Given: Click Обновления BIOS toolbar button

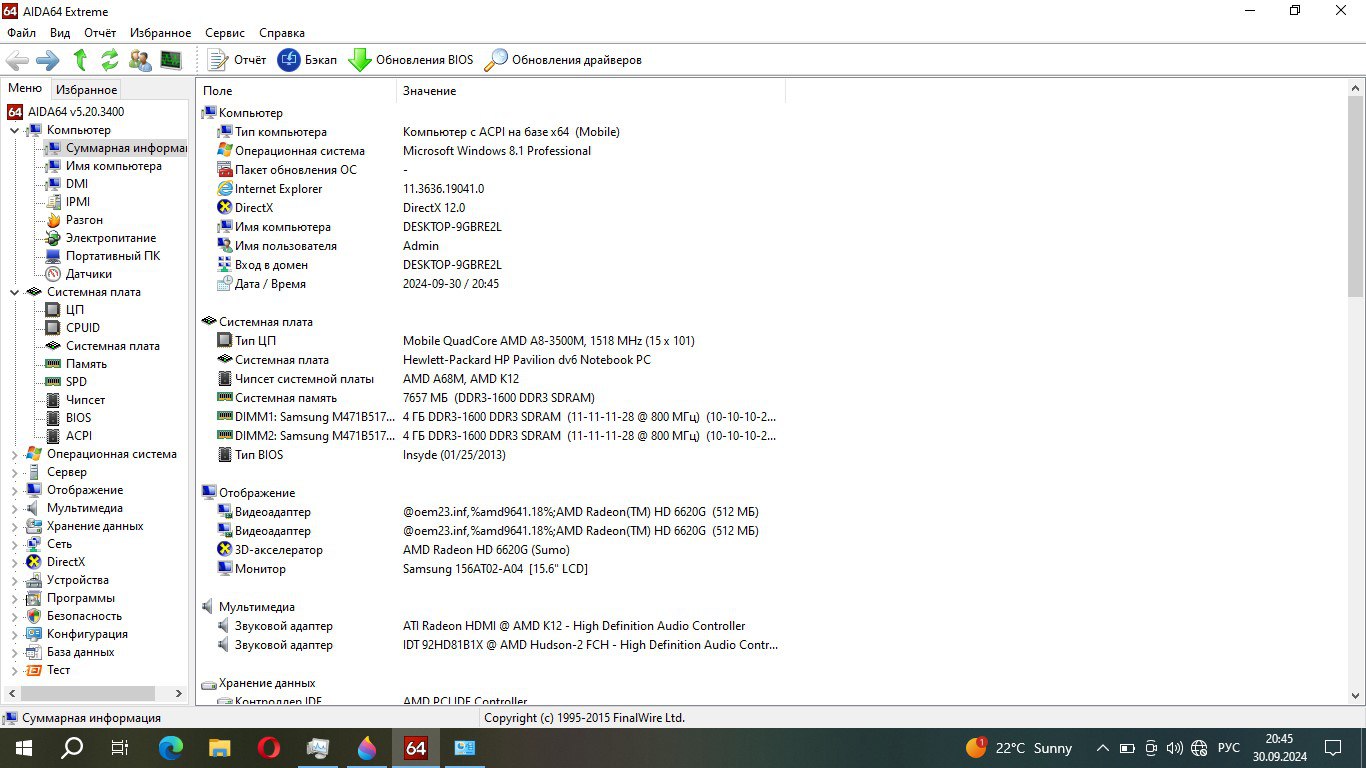Looking at the screenshot, I should point(410,60).
